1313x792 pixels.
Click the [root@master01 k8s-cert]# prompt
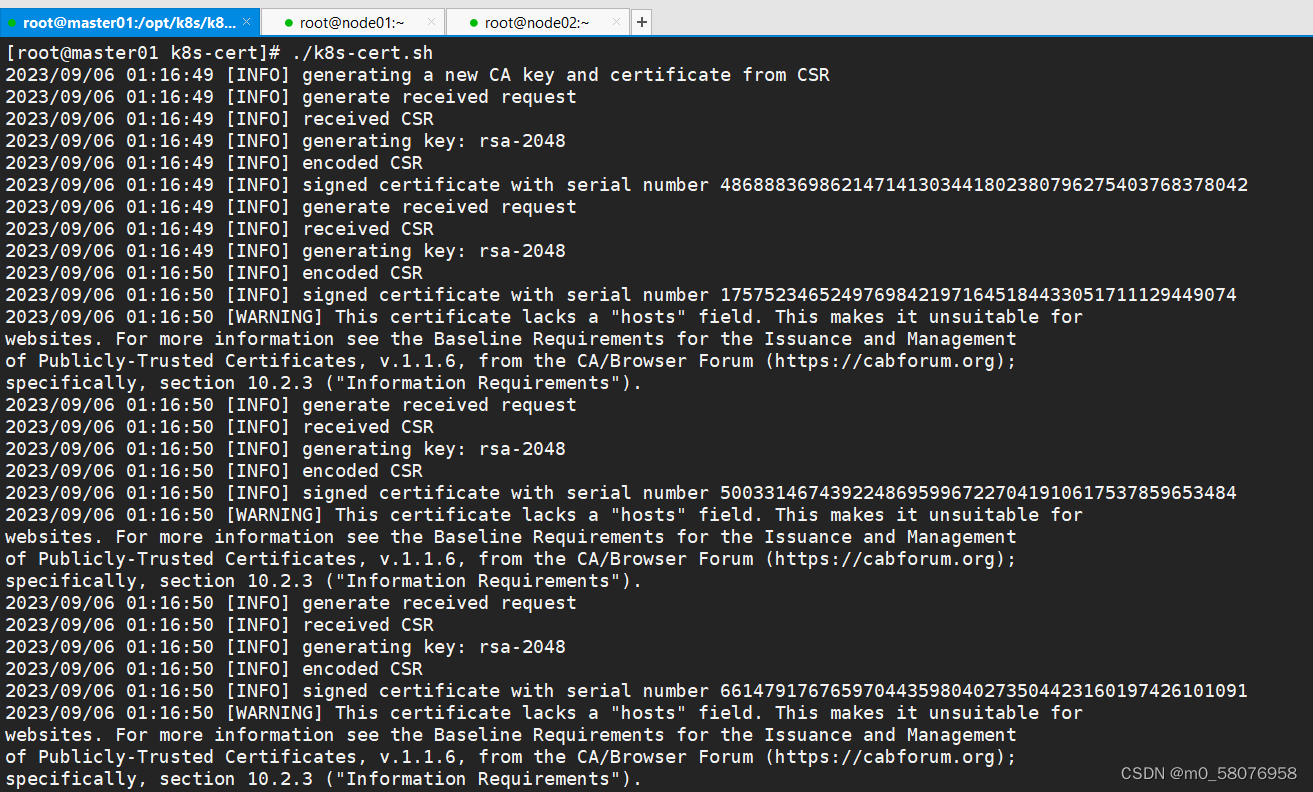click(x=143, y=53)
